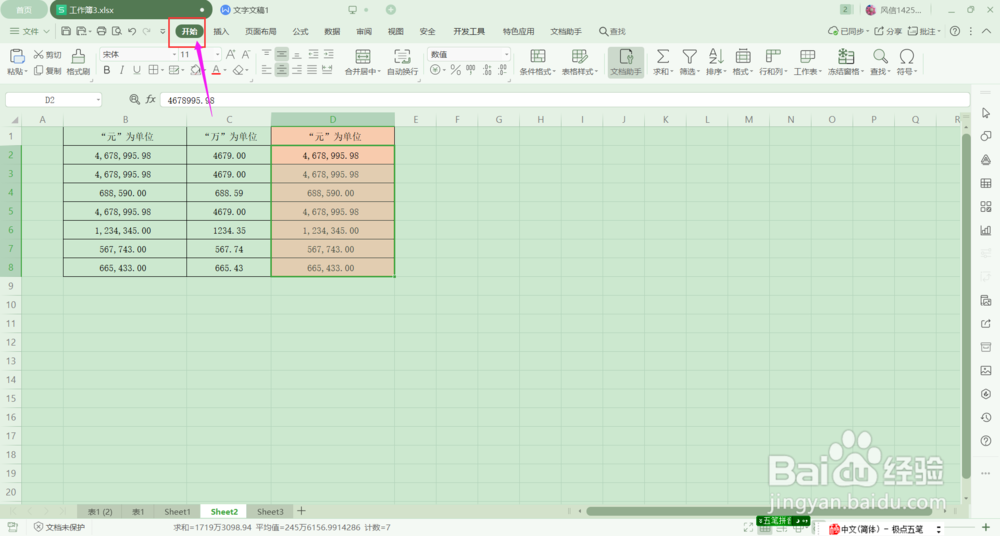The image size is (1000, 536).
Task: Toggle top vertical alignment
Action: [267, 54]
